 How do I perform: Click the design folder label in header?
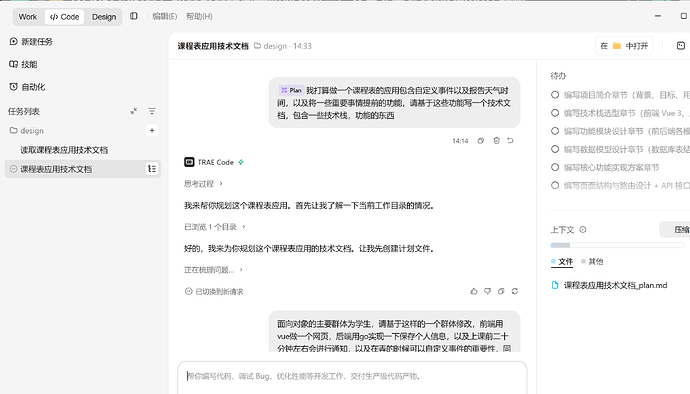click(270, 46)
